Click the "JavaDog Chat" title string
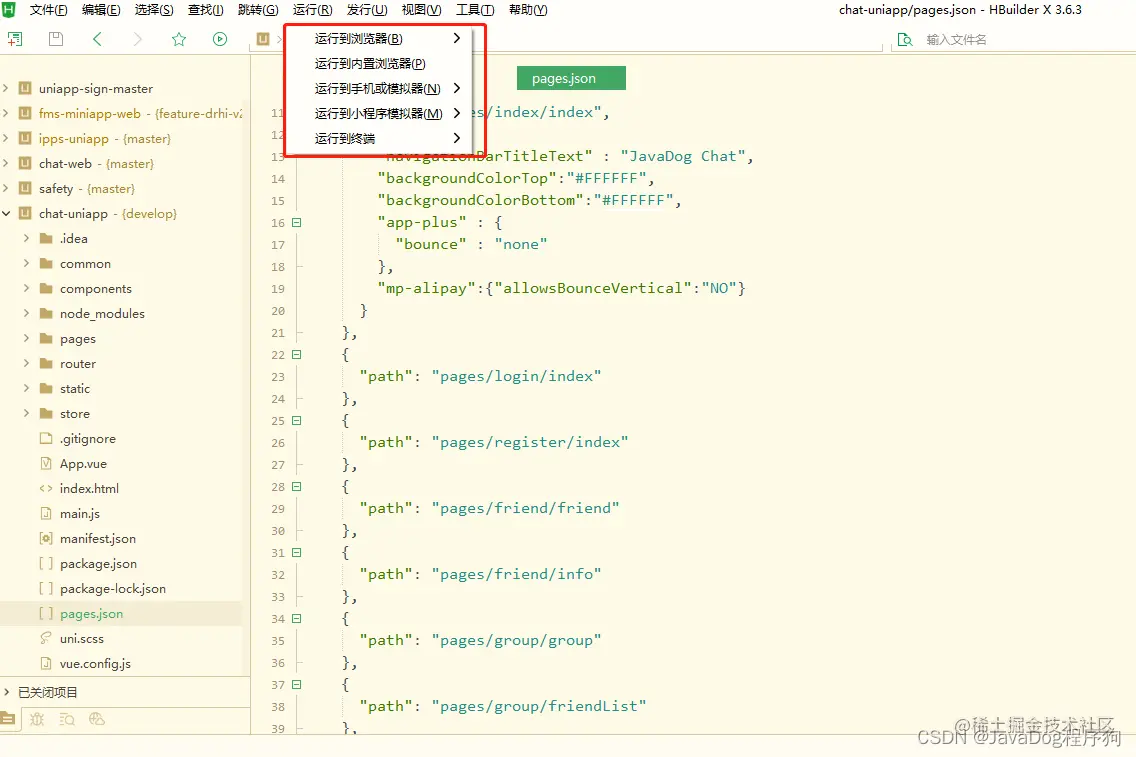This screenshot has height=757, width=1136. pos(682,156)
